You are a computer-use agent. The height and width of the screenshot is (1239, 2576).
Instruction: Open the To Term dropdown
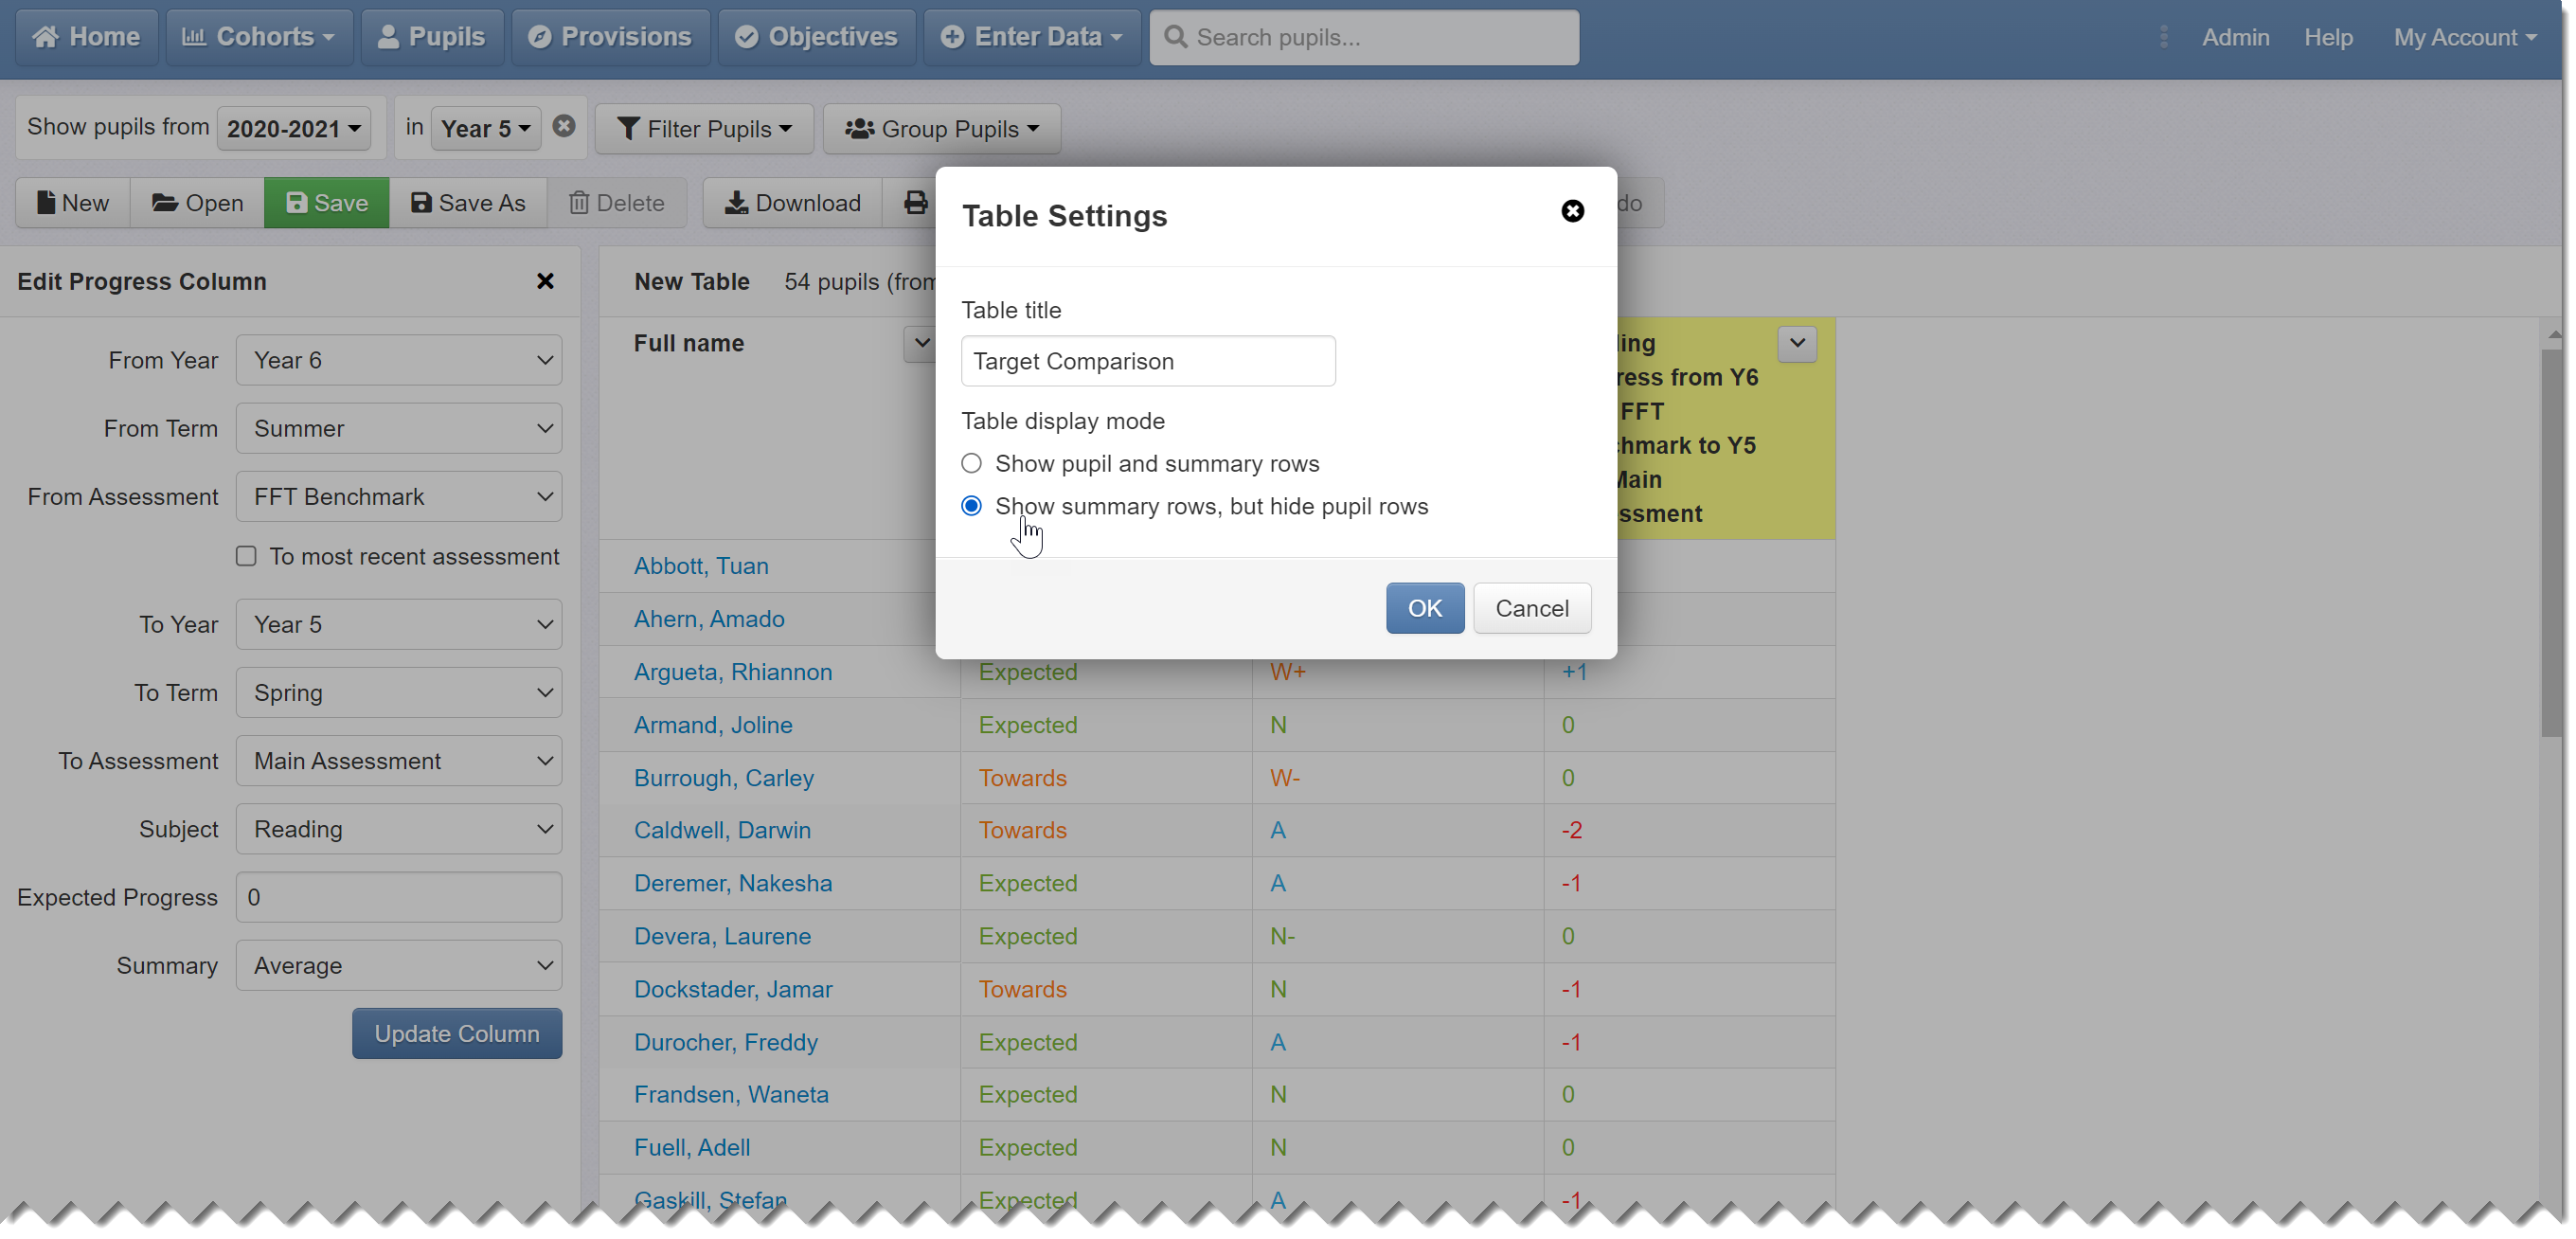click(399, 692)
